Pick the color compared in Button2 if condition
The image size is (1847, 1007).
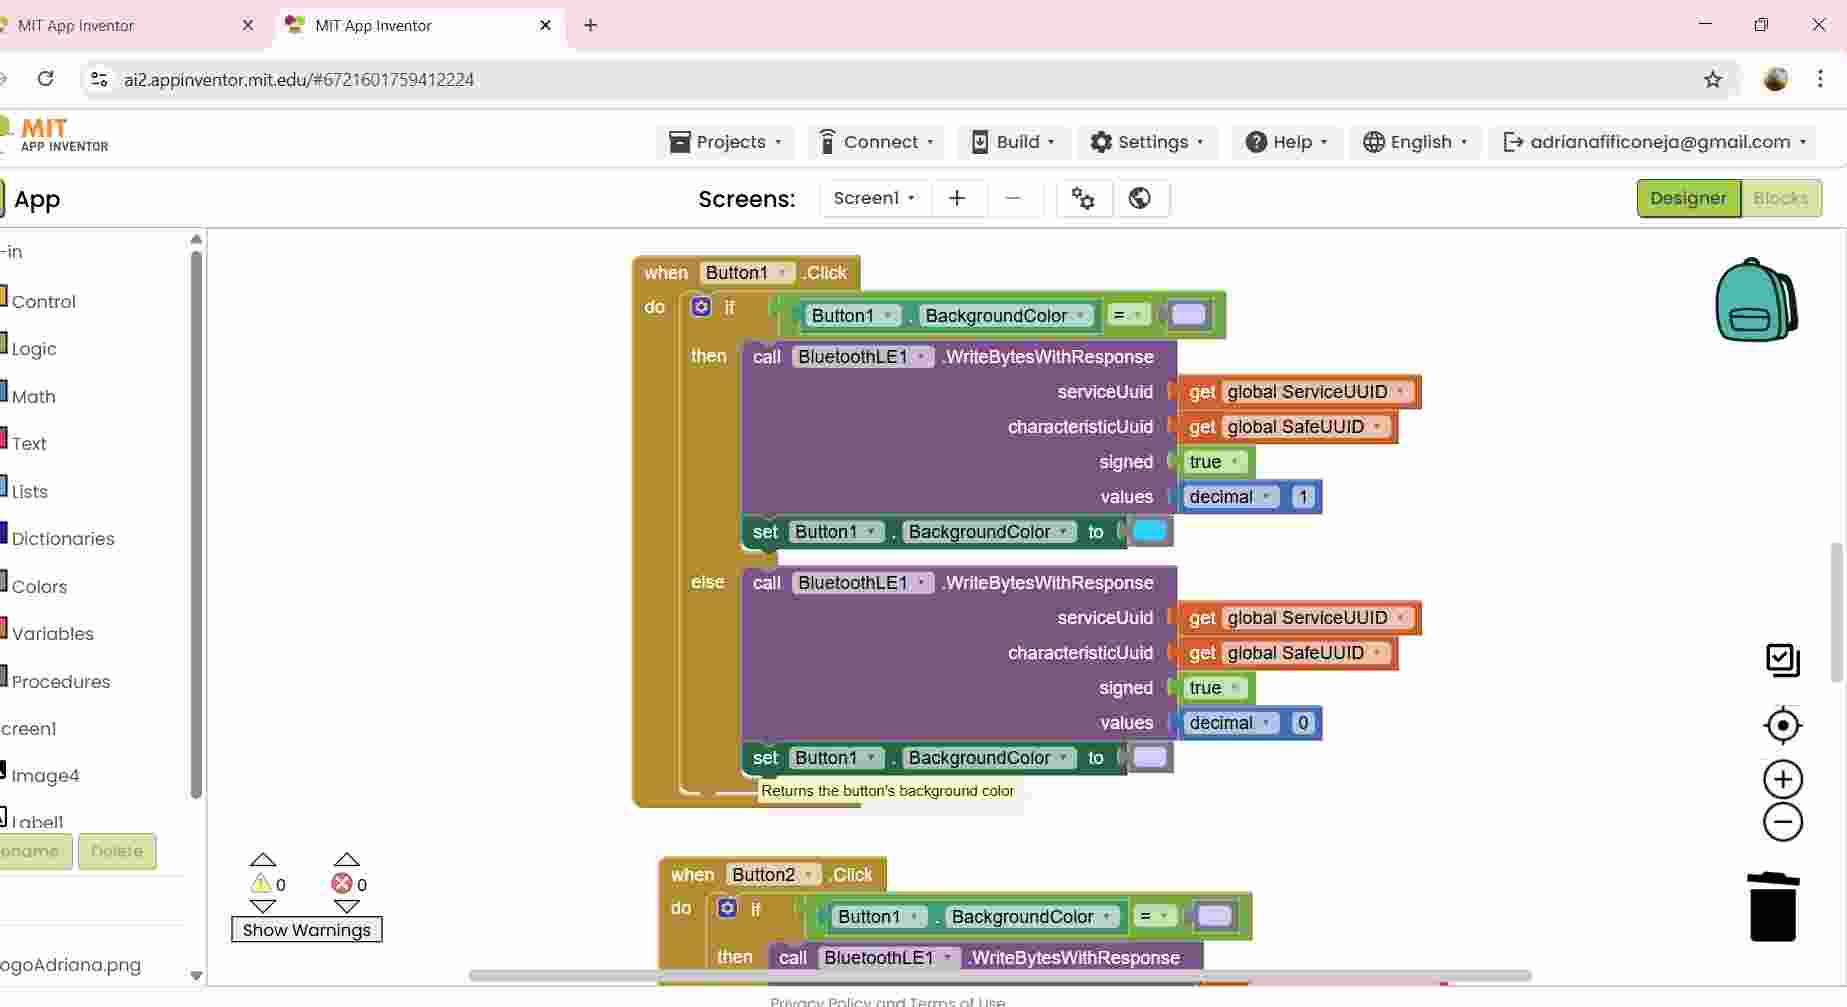[1215, 916]
